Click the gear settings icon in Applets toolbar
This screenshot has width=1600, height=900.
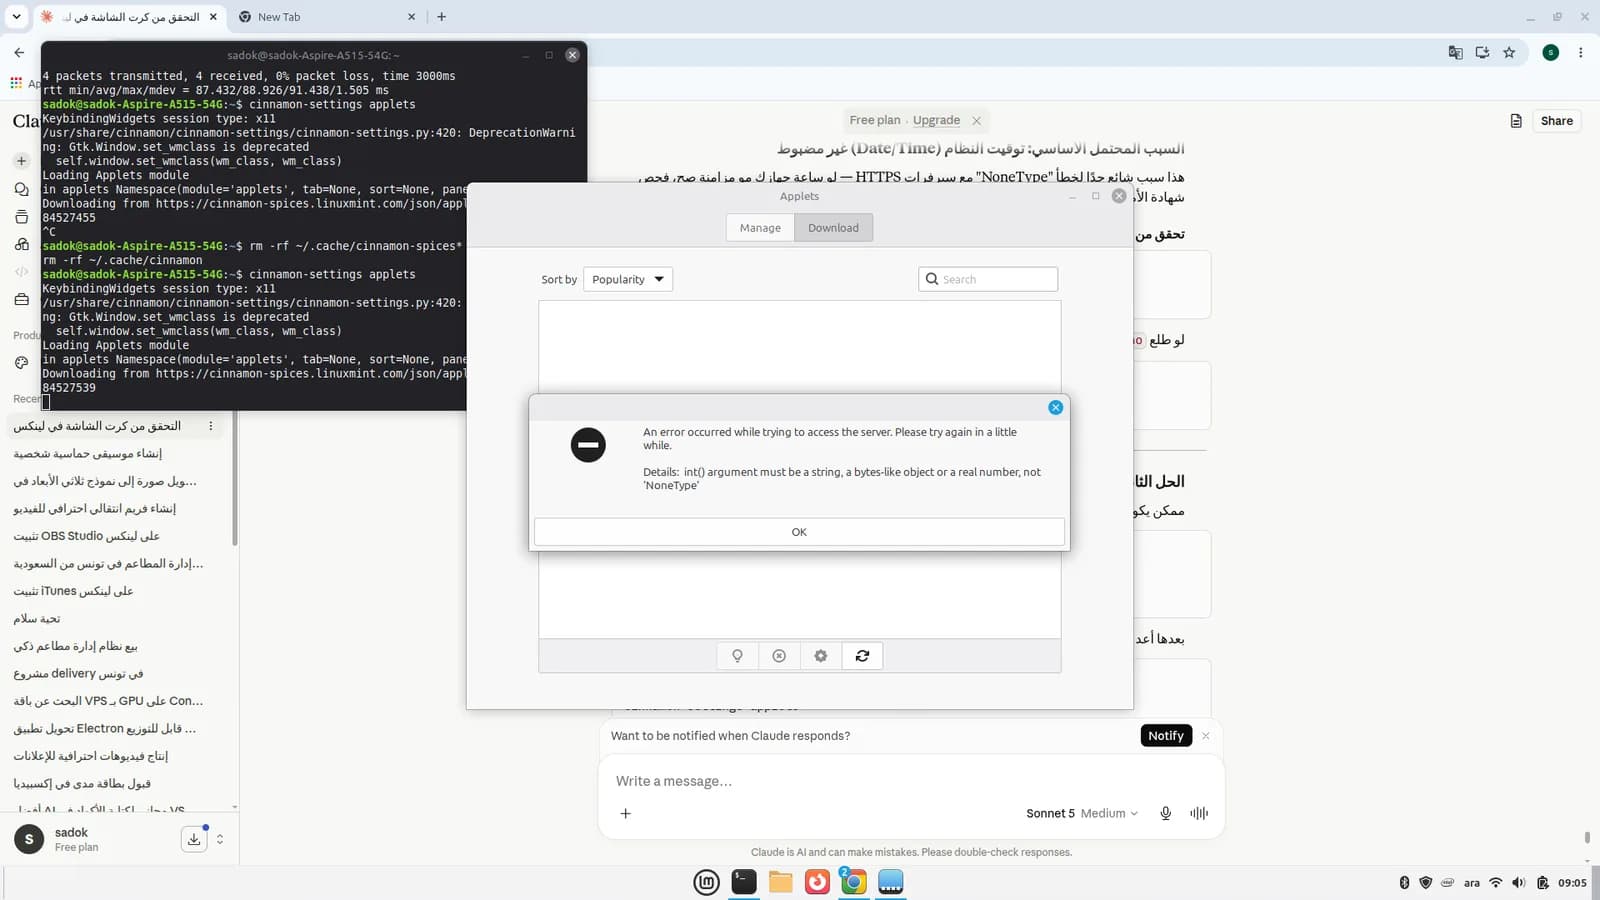click(820, 656)
